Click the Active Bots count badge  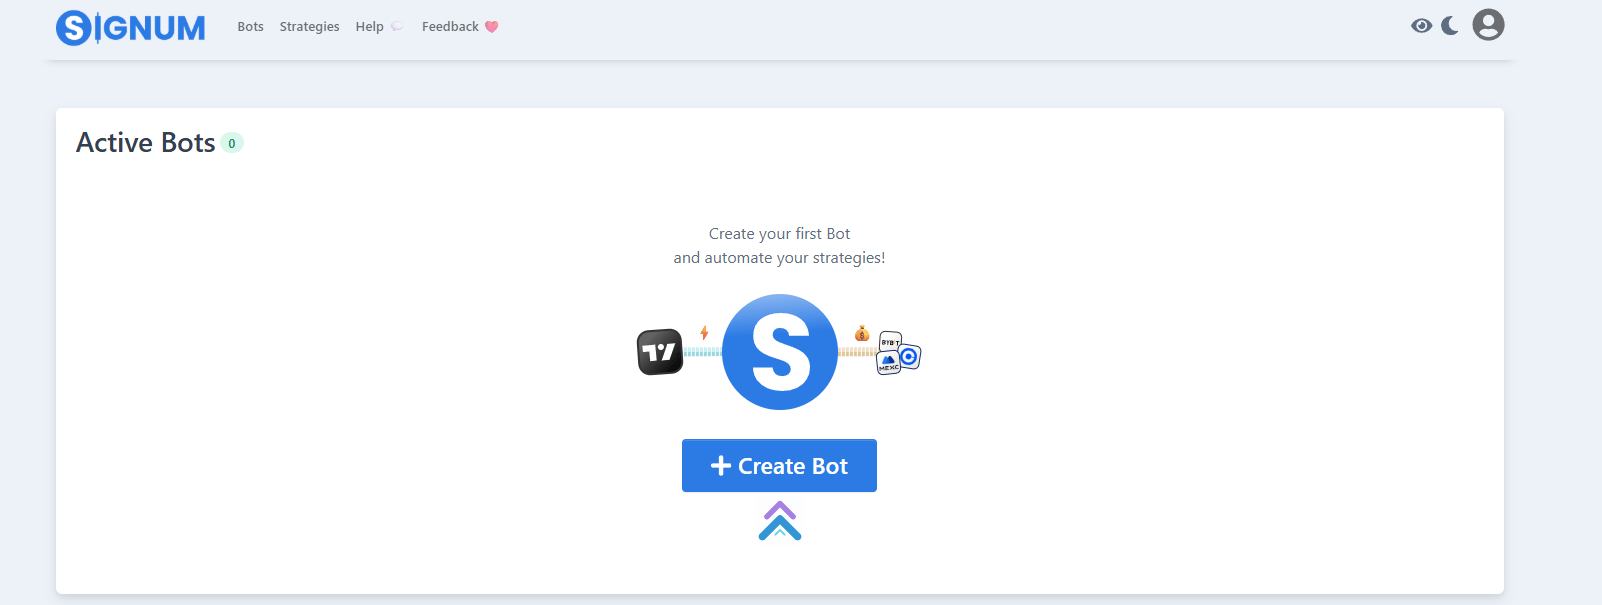coord(232,143)
